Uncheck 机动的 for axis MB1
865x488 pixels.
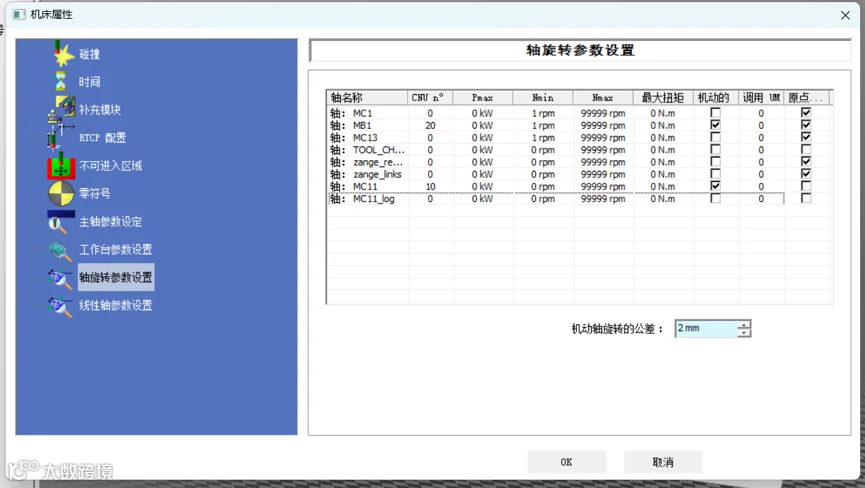[x=716, y=125]
